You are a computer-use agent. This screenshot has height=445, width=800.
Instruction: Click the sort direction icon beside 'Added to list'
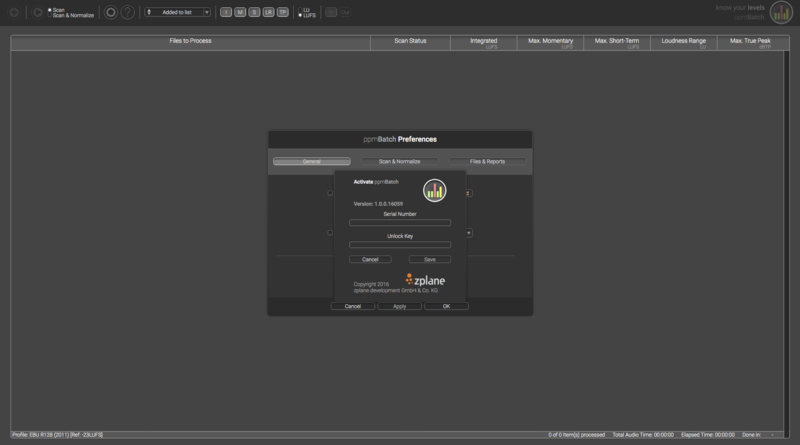[x=149, y=12]
